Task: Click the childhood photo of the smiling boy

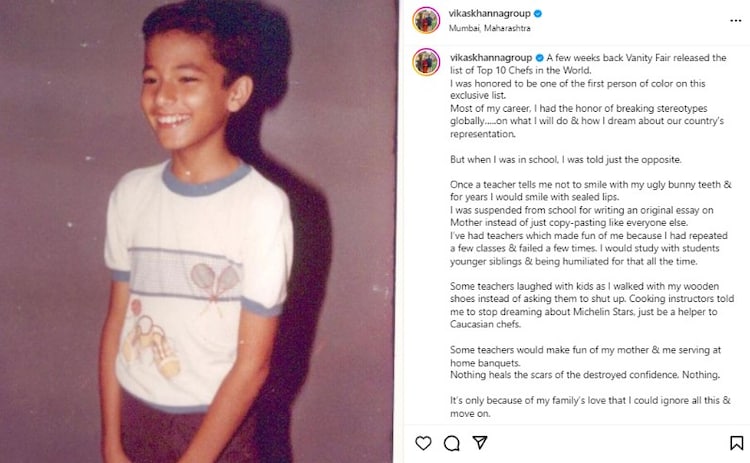Action: point(199,232)
